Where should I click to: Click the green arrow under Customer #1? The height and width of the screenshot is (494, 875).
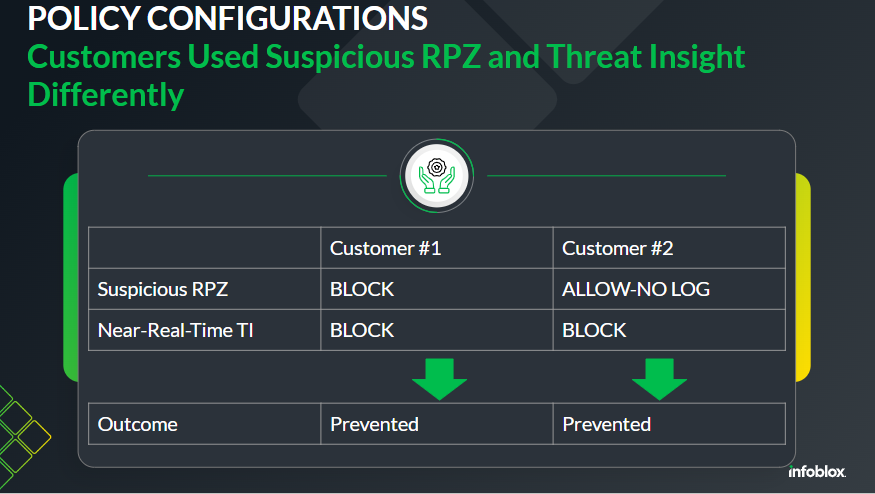point(438,379)
